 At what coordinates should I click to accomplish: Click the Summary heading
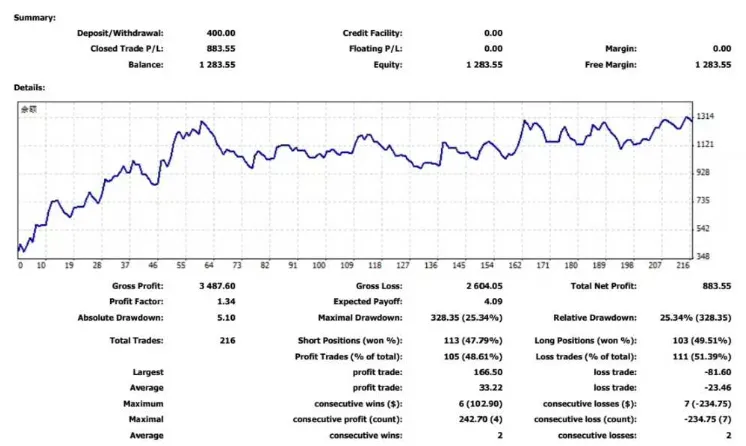tap(35, 17)
